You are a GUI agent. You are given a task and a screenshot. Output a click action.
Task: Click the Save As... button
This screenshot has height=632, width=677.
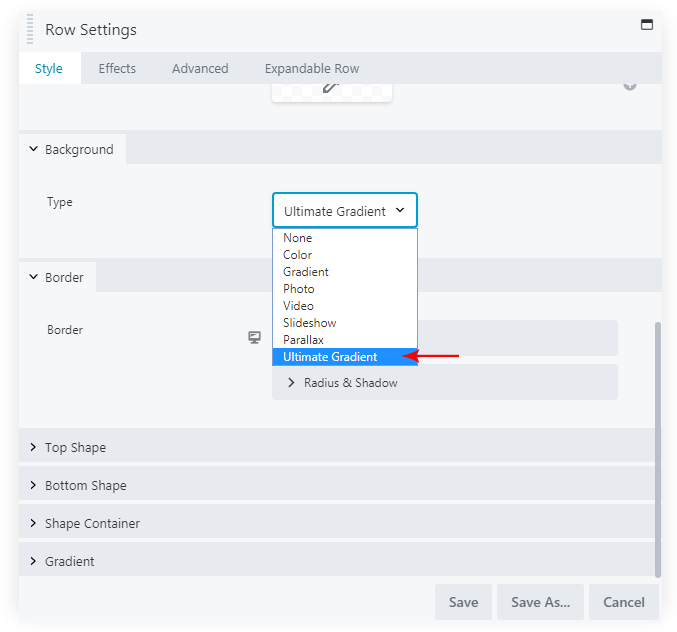tap(540, 602)
